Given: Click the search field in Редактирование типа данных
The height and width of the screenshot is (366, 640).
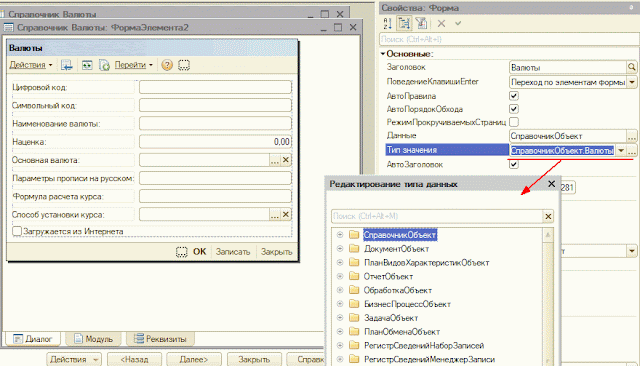Looking at the screenshot, I should (x=436, y=216).
